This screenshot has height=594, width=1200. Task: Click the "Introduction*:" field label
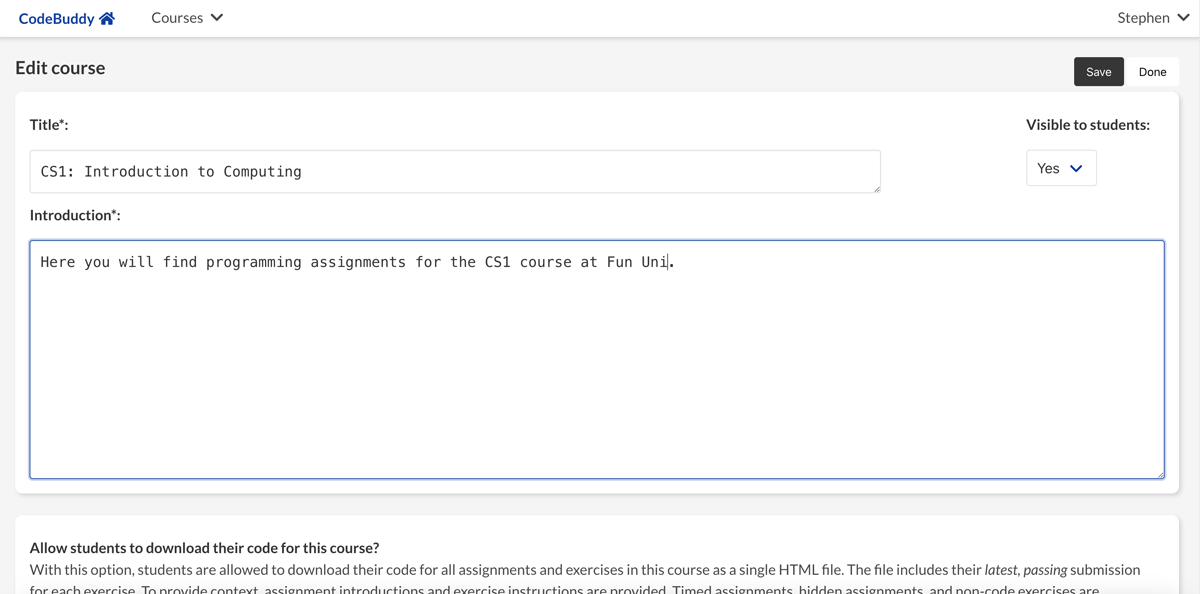click(75, 215)
